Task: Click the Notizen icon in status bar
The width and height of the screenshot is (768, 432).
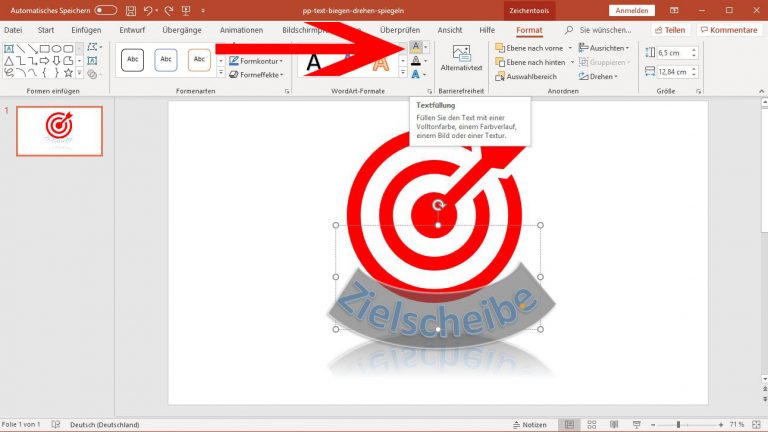Action: point(529,425)
